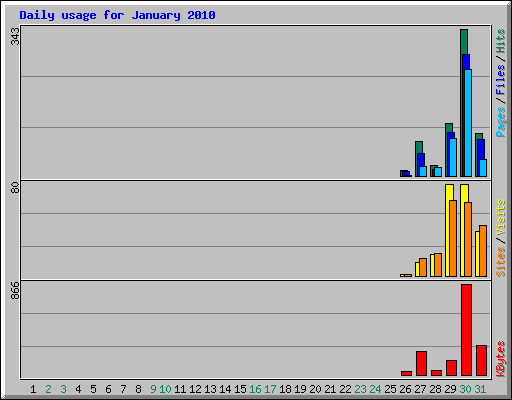Click green day number 30 on the x-axis
This screenshot has width=512, height=400.
[x=465, y=389]
